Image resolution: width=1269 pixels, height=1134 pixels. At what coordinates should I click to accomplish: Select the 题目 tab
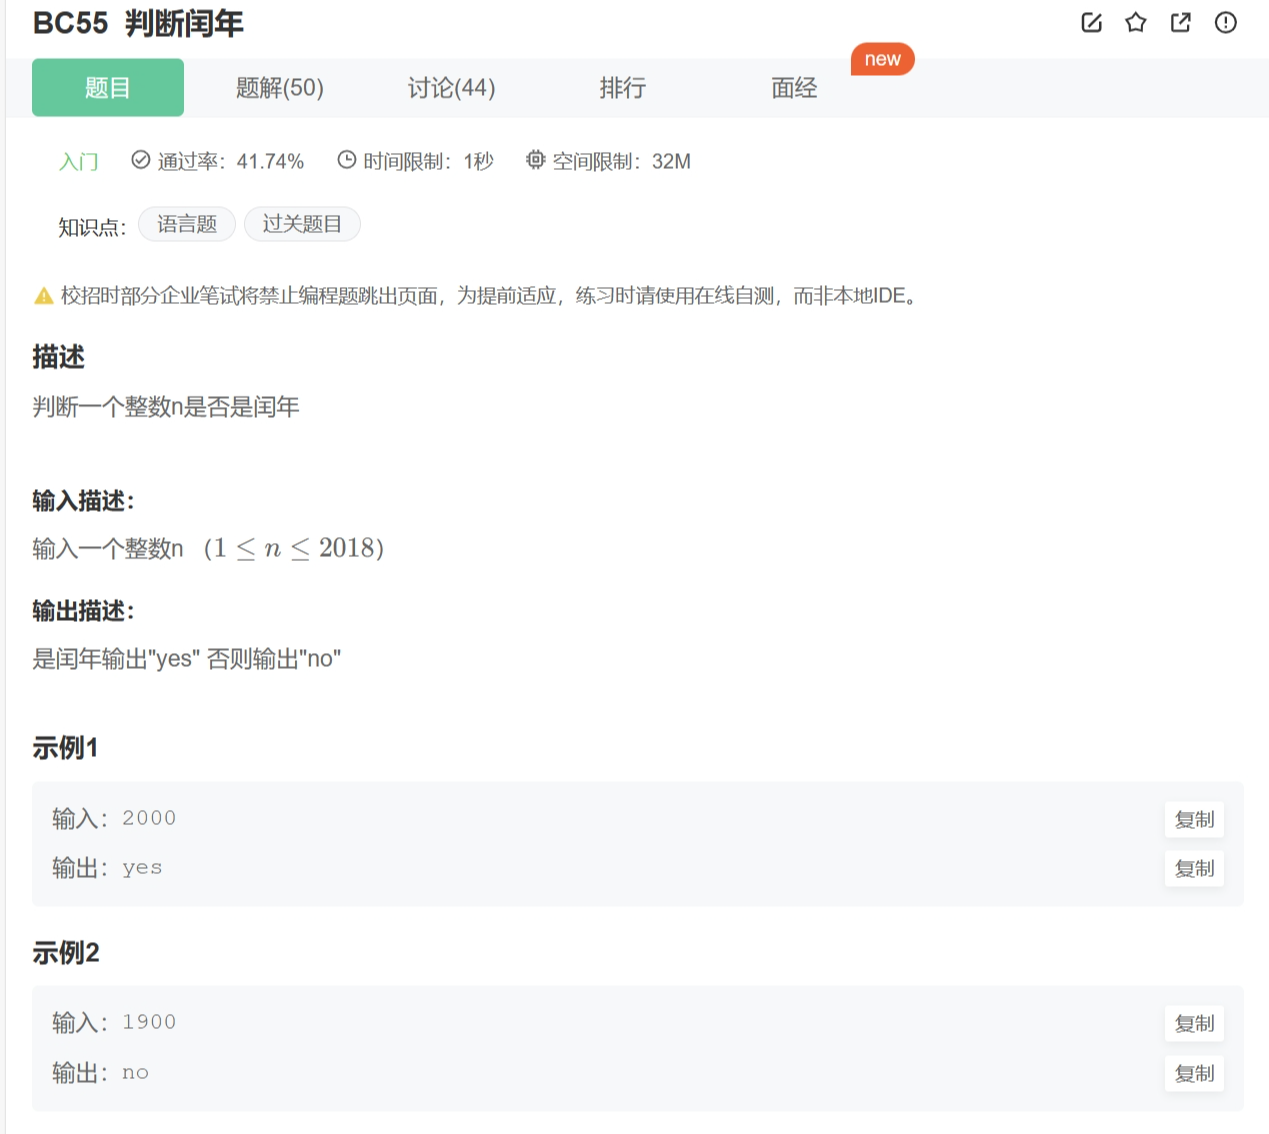[x=107, y=88]
